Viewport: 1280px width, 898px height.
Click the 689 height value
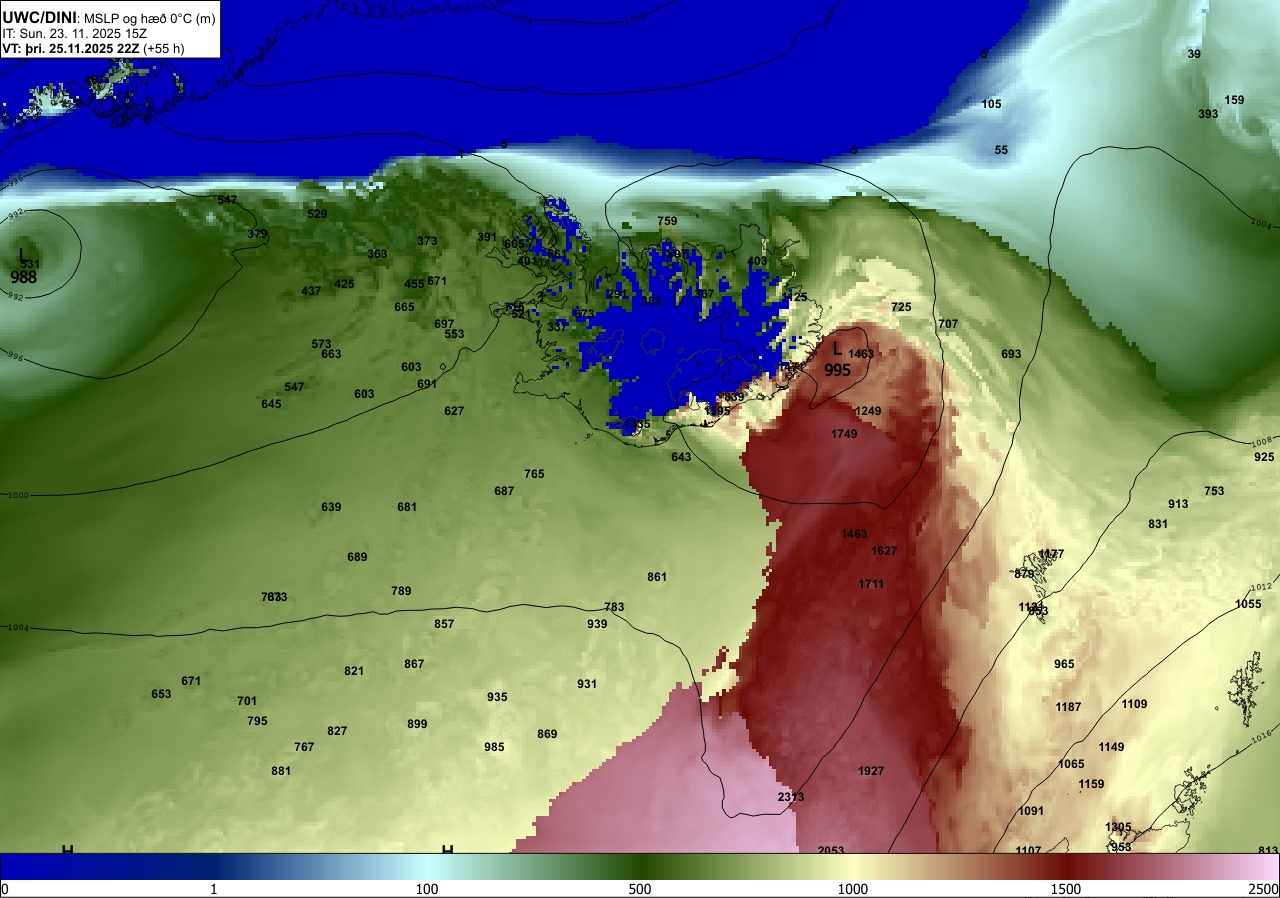point(357,557)
